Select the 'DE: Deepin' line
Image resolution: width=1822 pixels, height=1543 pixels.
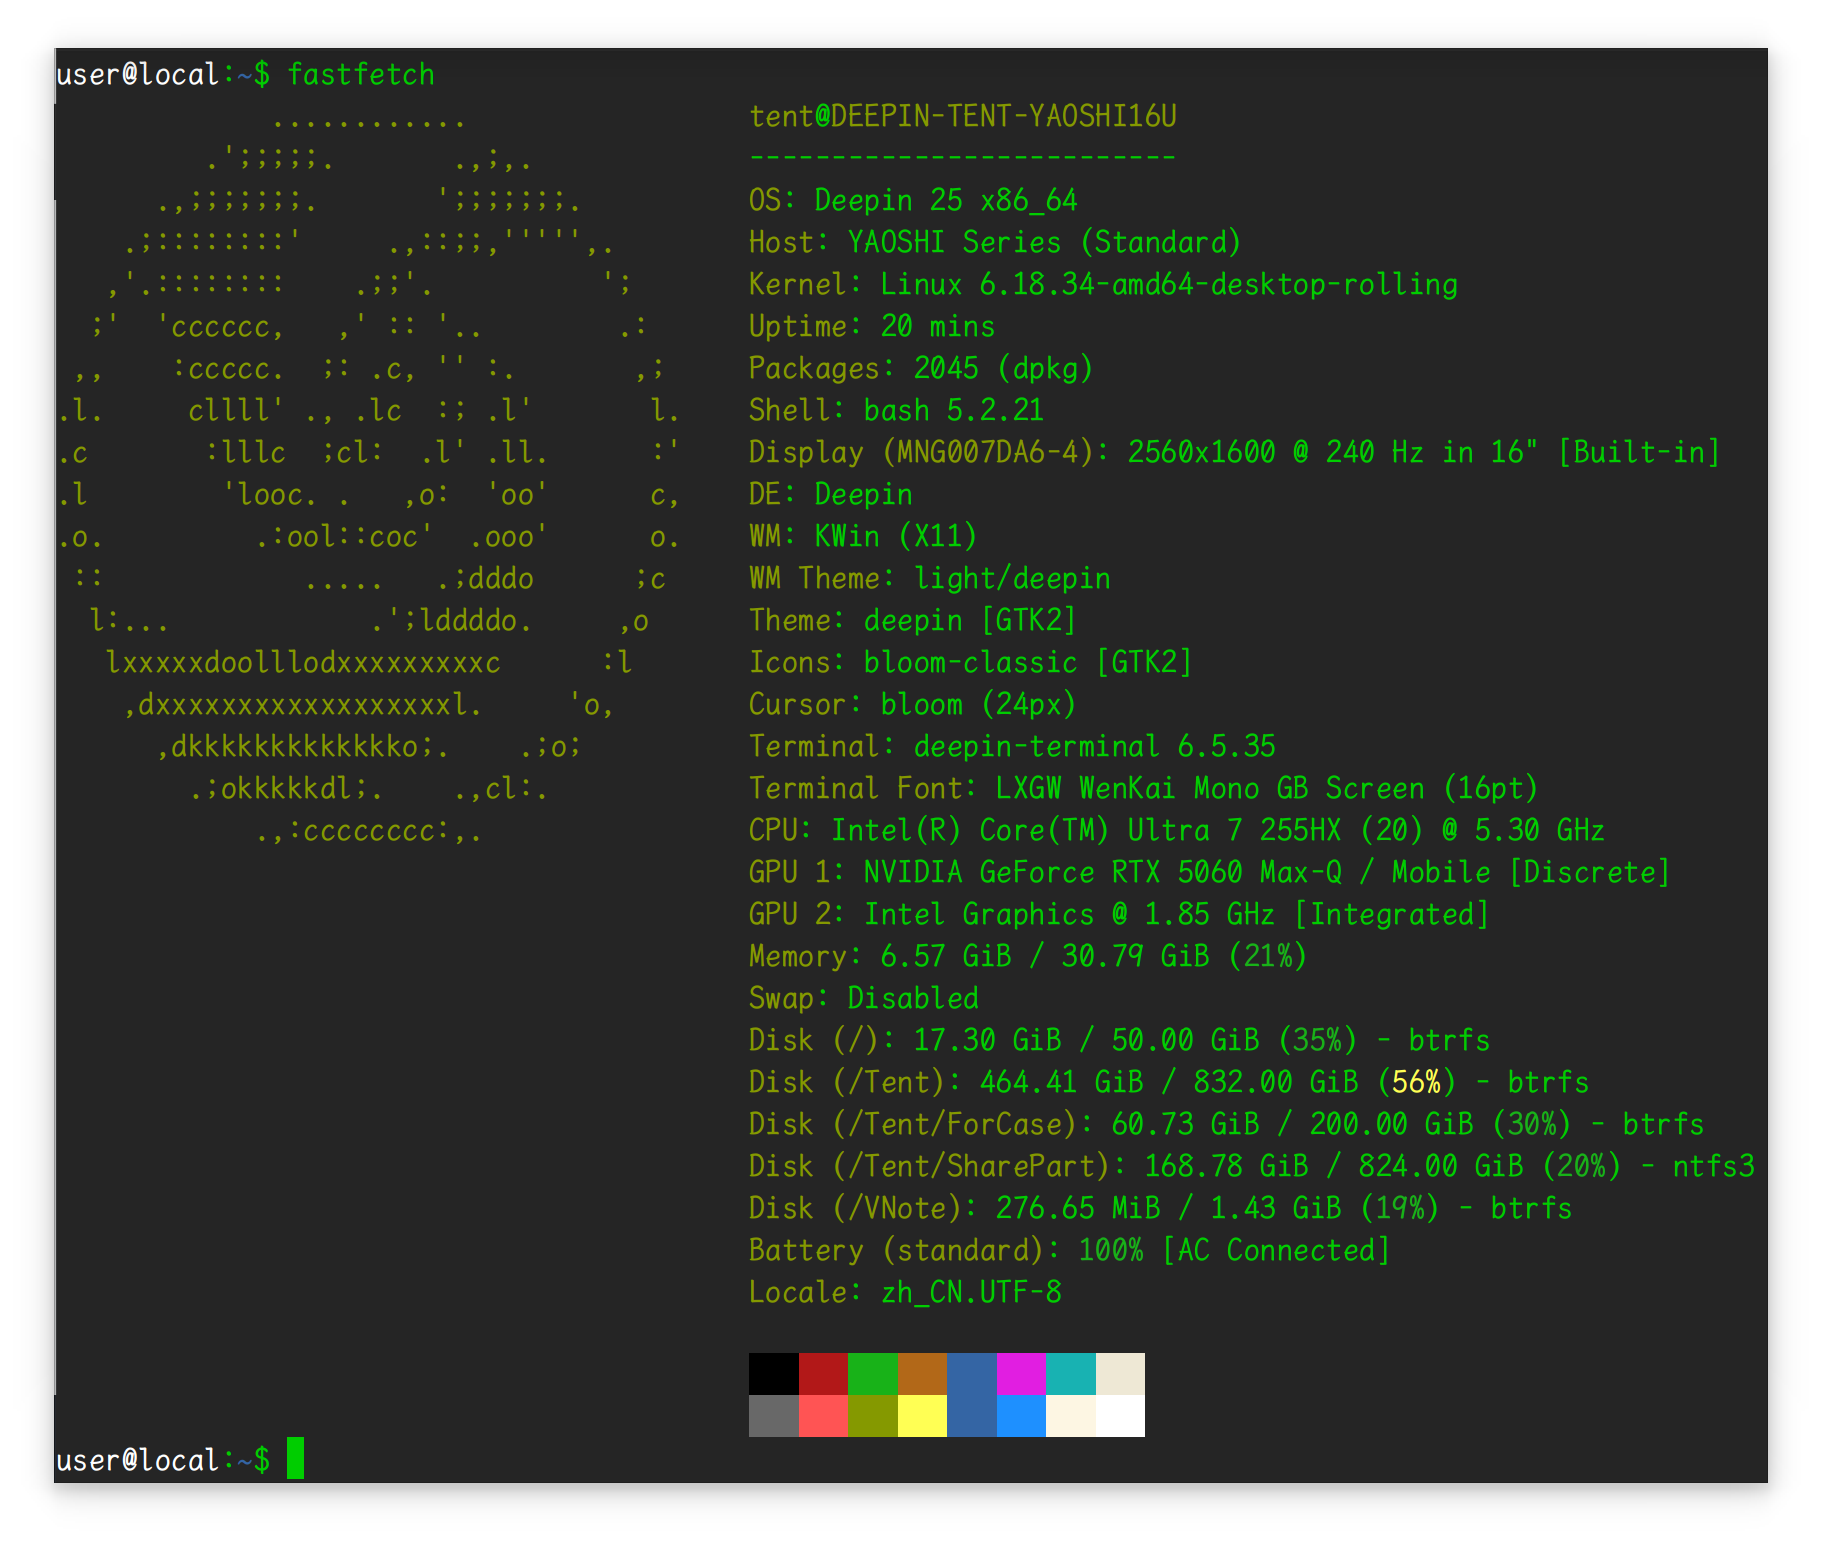pos(831,495)
